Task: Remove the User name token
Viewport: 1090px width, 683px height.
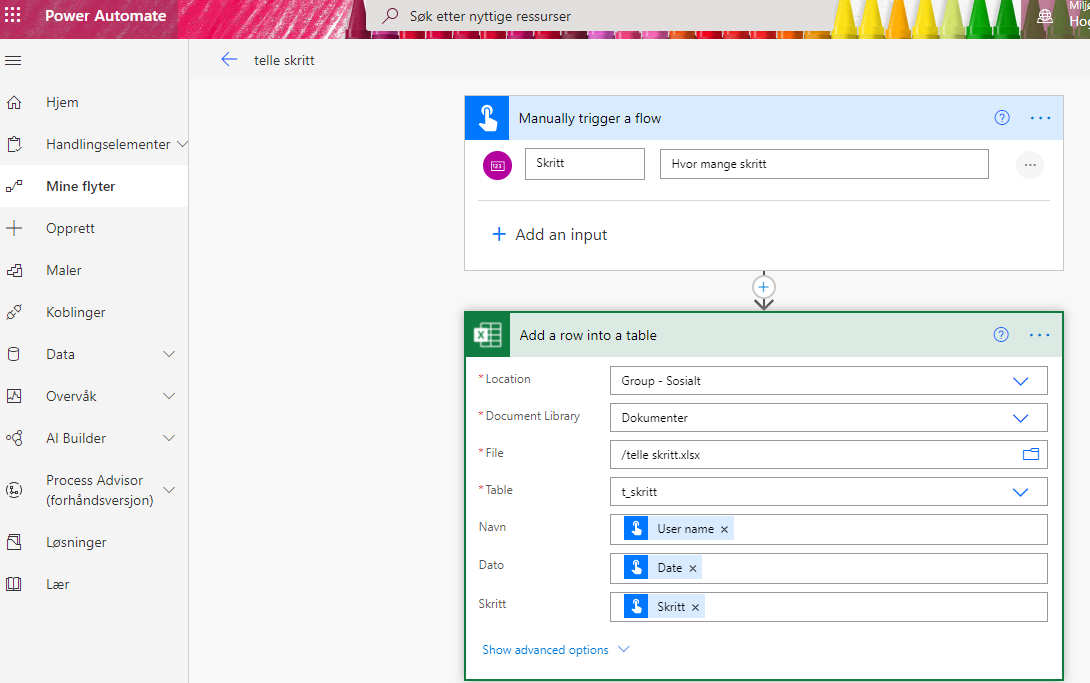Action: (724, 529)
